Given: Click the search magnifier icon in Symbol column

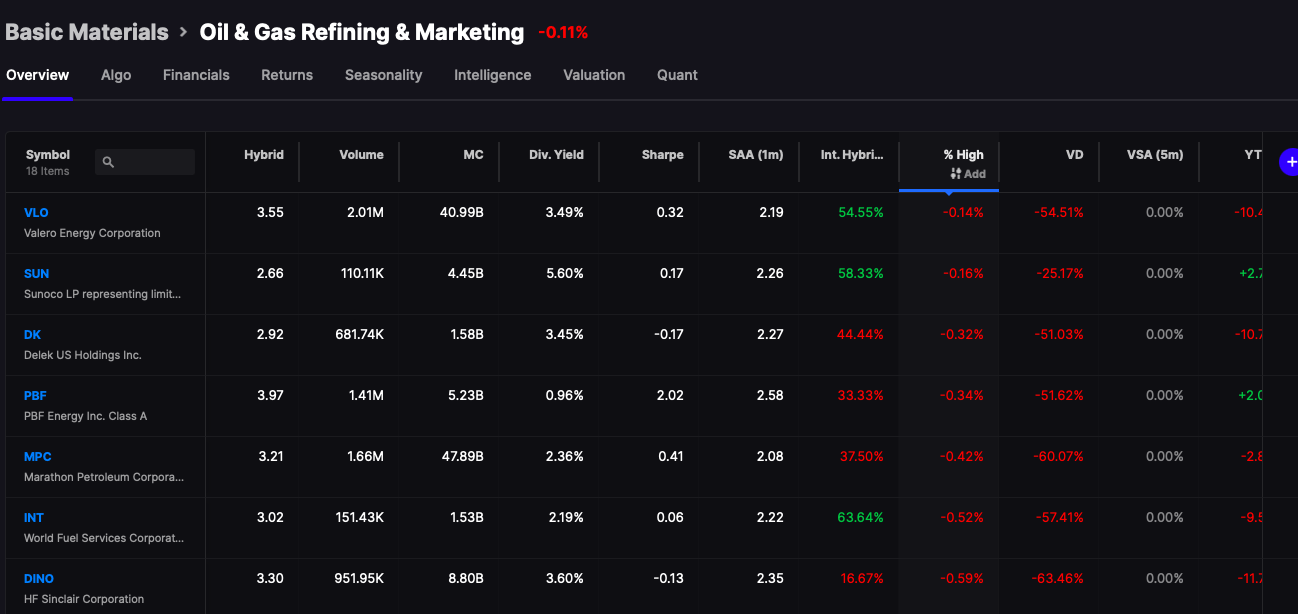Looking at the screenshot, I should coord(108,162).
